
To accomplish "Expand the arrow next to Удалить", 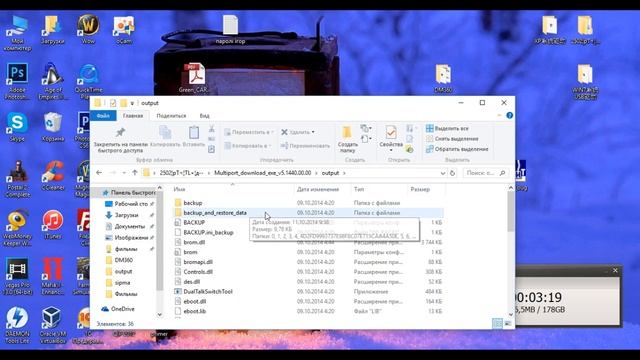I will [313, 132].
